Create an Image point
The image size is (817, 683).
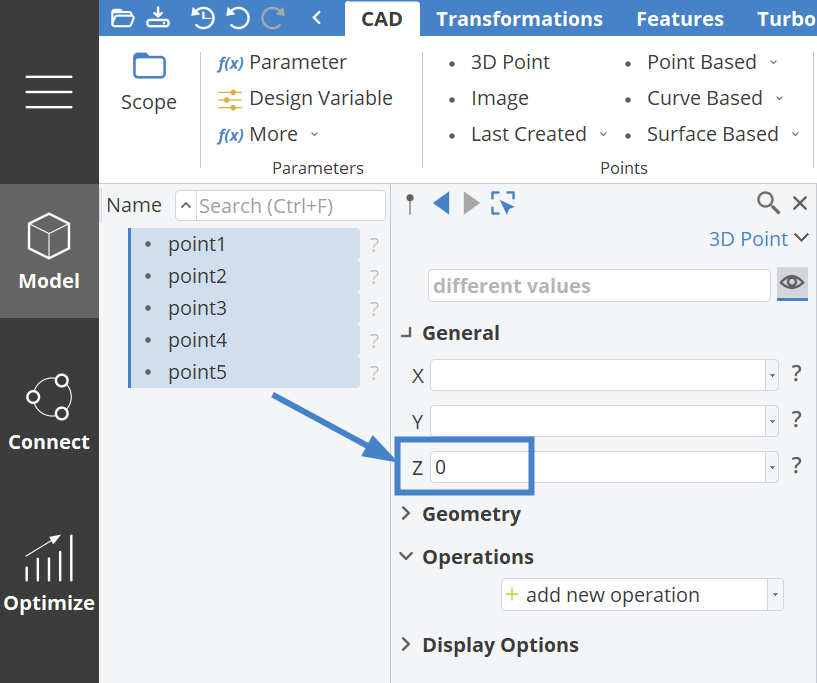coord(488,98)
